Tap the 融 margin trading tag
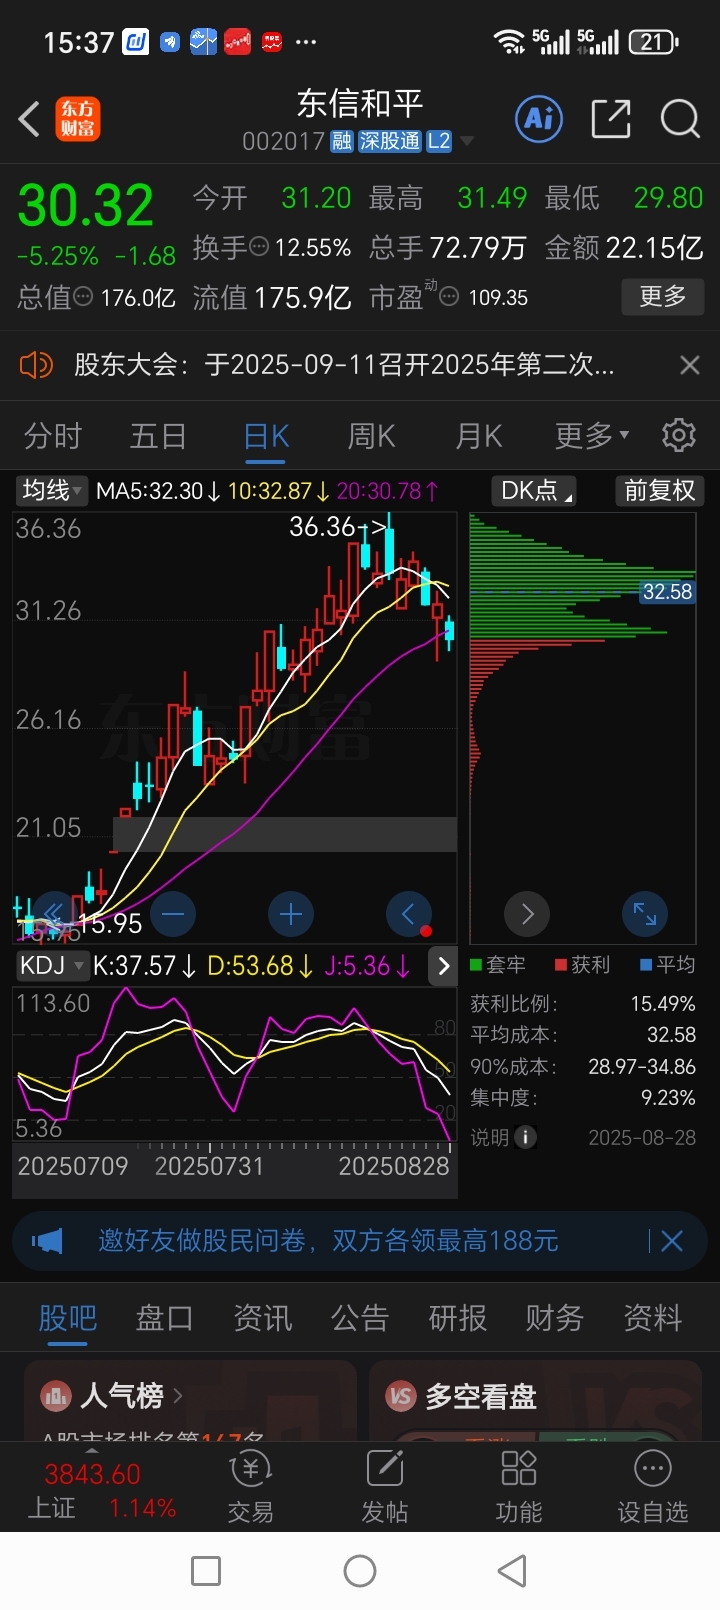The width and height of the screenshot is (720, 1610). pyautogui.click(x=342, y=142)
